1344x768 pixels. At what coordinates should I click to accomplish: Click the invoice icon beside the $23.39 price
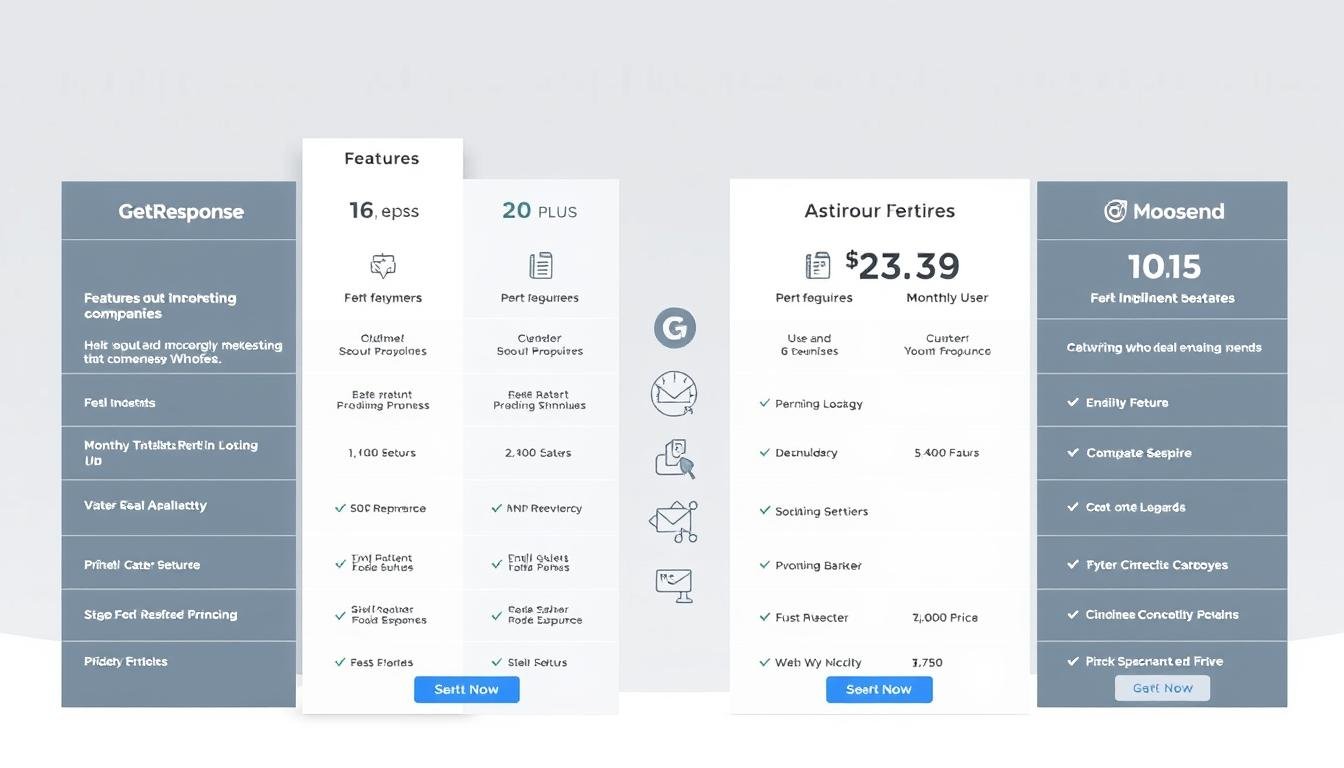[817, 265]
